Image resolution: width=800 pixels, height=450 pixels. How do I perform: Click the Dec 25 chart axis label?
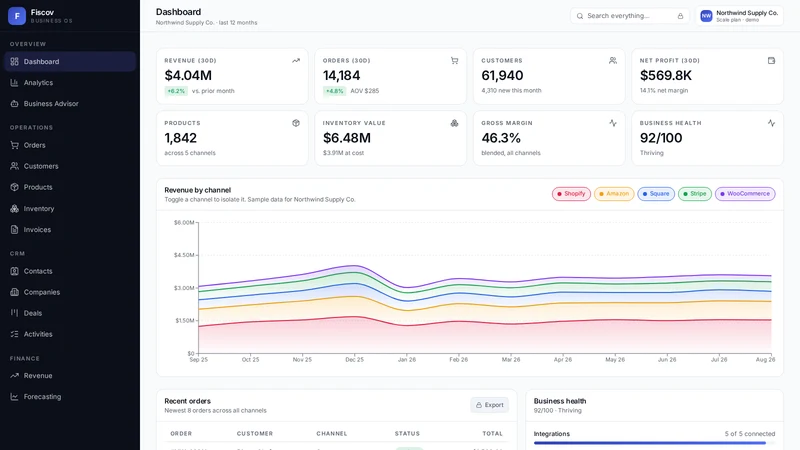point(354,360)
